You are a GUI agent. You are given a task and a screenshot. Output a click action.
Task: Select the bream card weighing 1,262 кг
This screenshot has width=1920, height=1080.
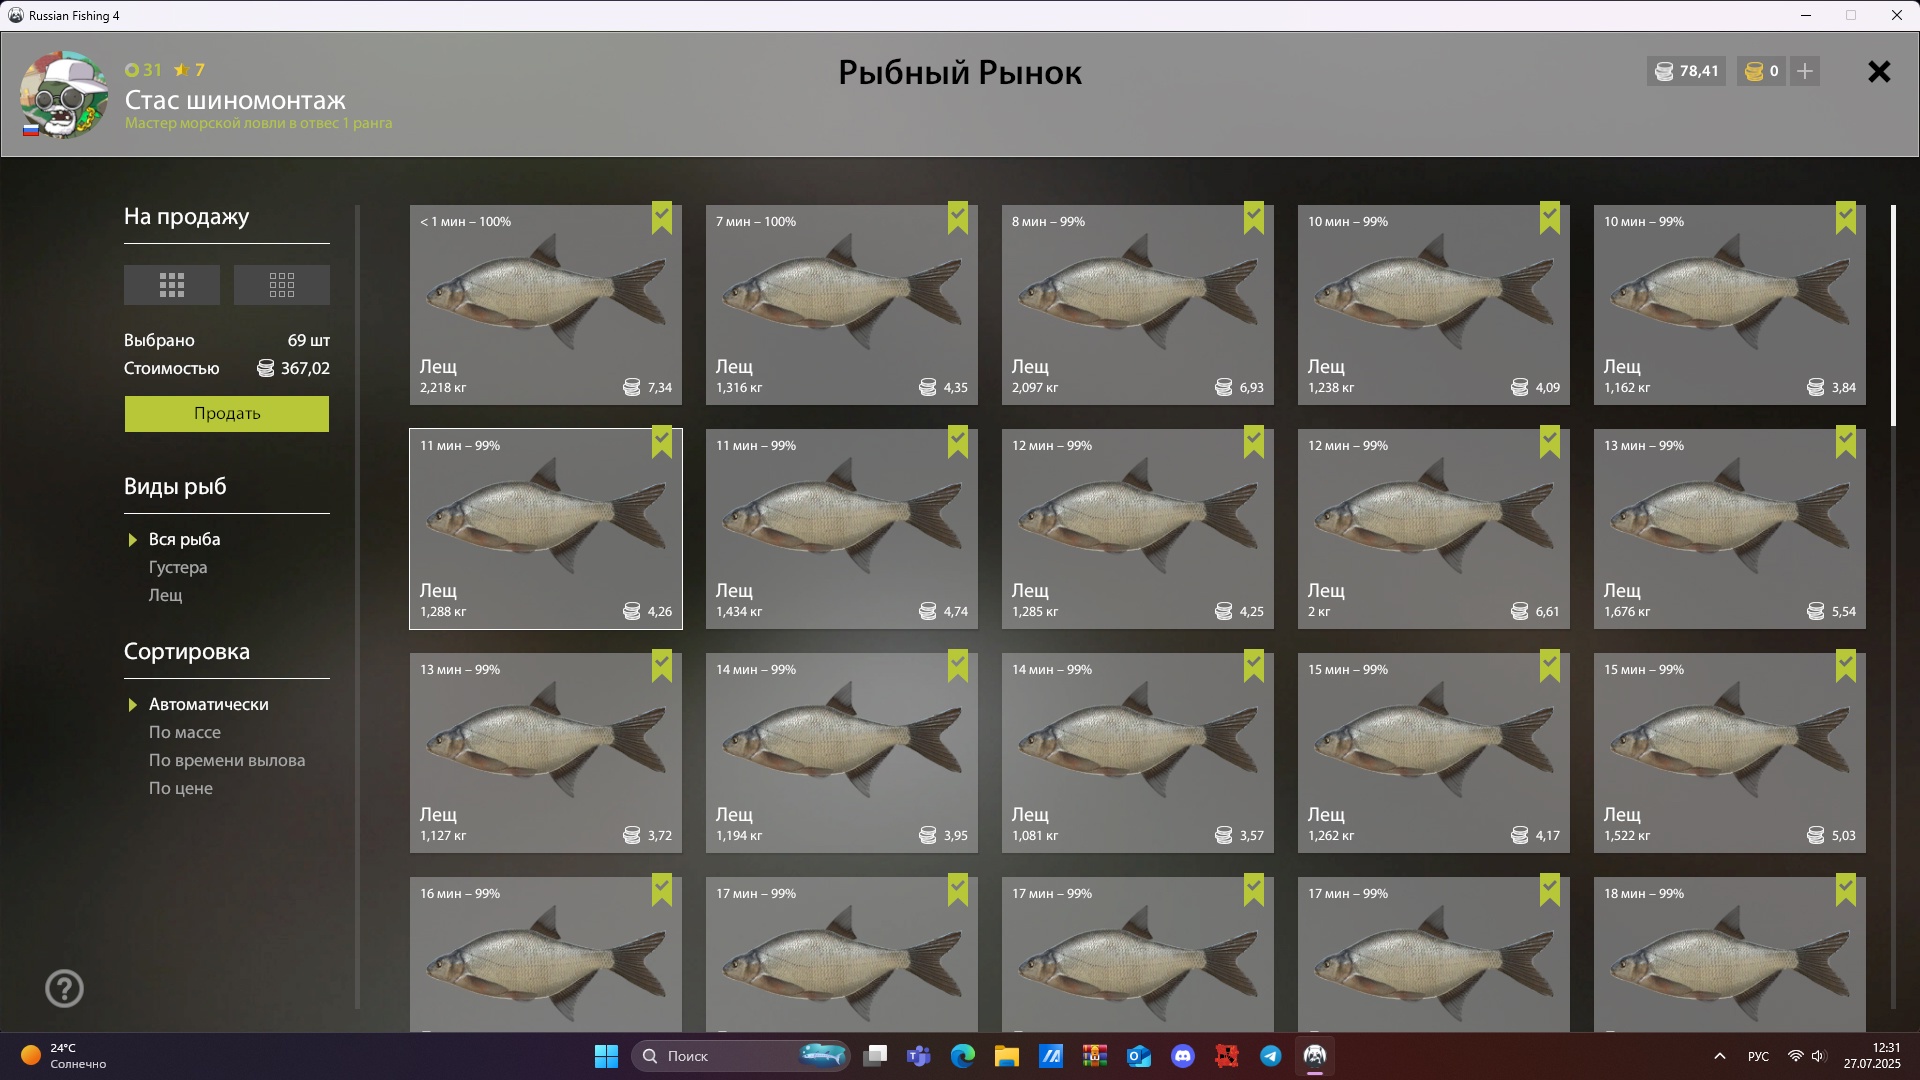pos(1434,753)
